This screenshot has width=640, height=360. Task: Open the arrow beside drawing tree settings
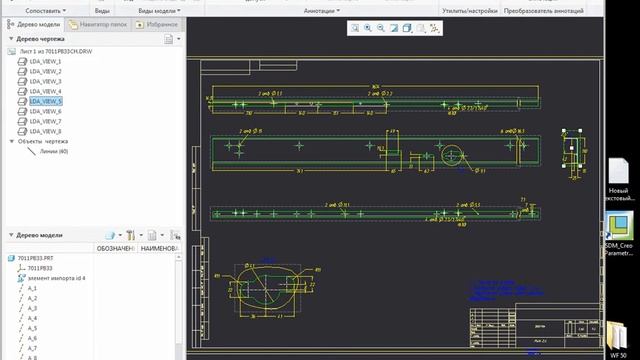pyautogui.click(x=179, y=39)
